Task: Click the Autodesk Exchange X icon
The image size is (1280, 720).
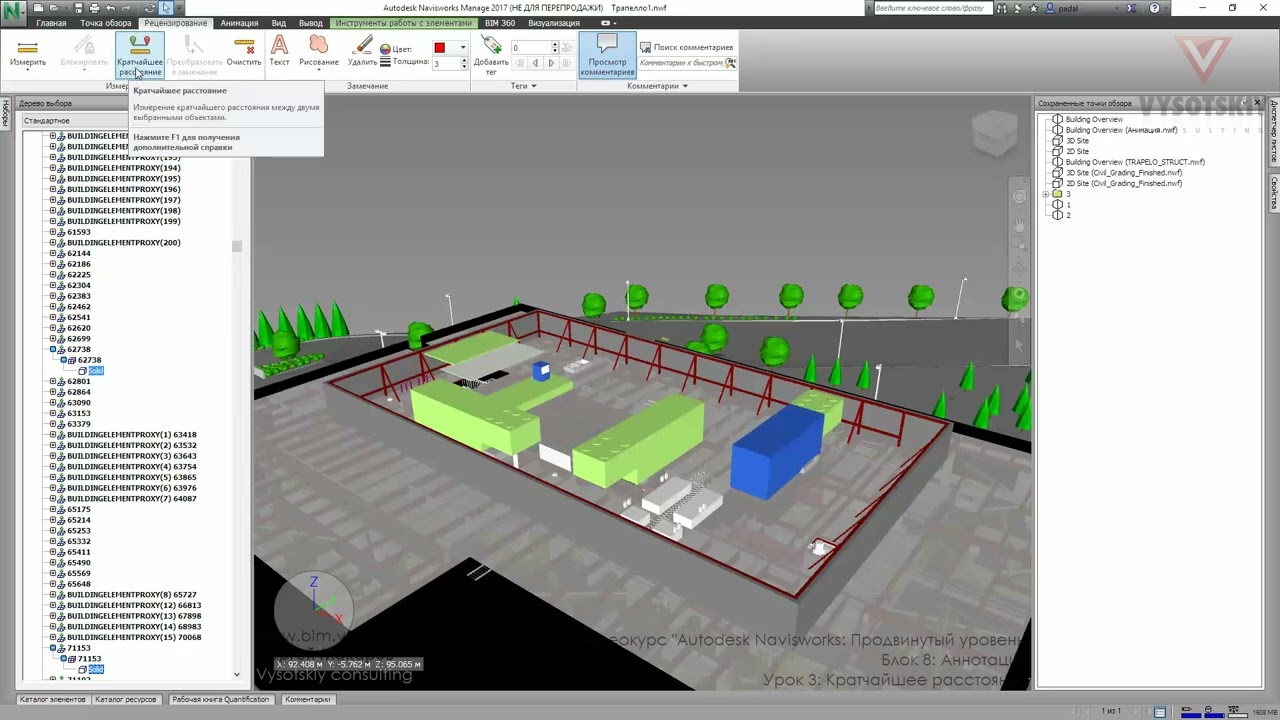Action: pyautogui.click(x=1133, y=8)
